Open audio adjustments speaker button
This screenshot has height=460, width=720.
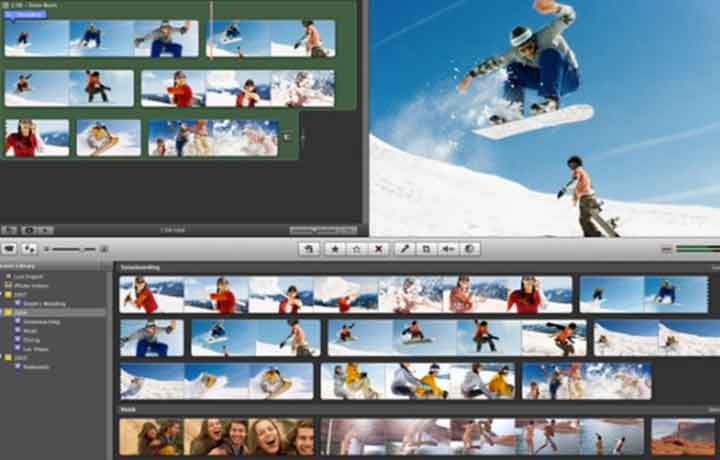tap(448, 248)
